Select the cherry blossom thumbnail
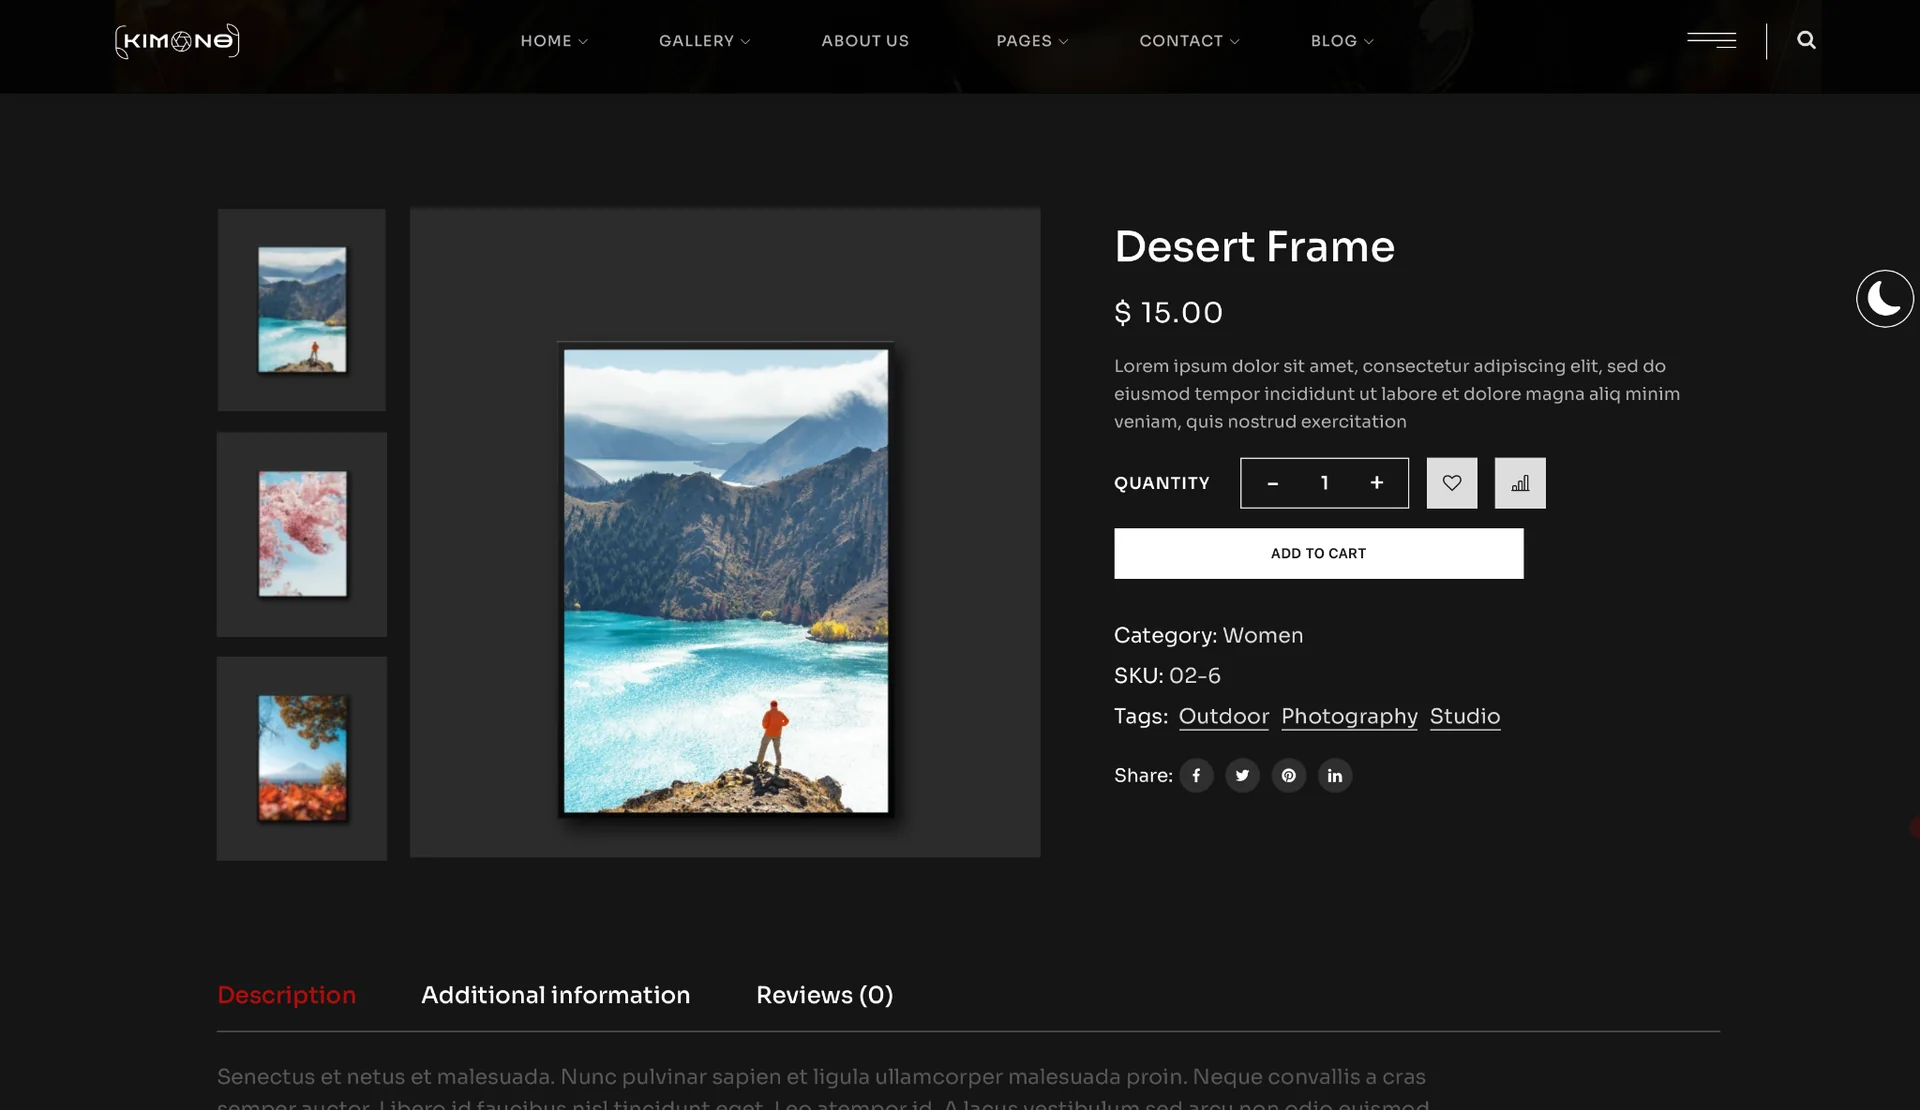The height and width of the screenshot is (1110, 1920). click(302, 535)
